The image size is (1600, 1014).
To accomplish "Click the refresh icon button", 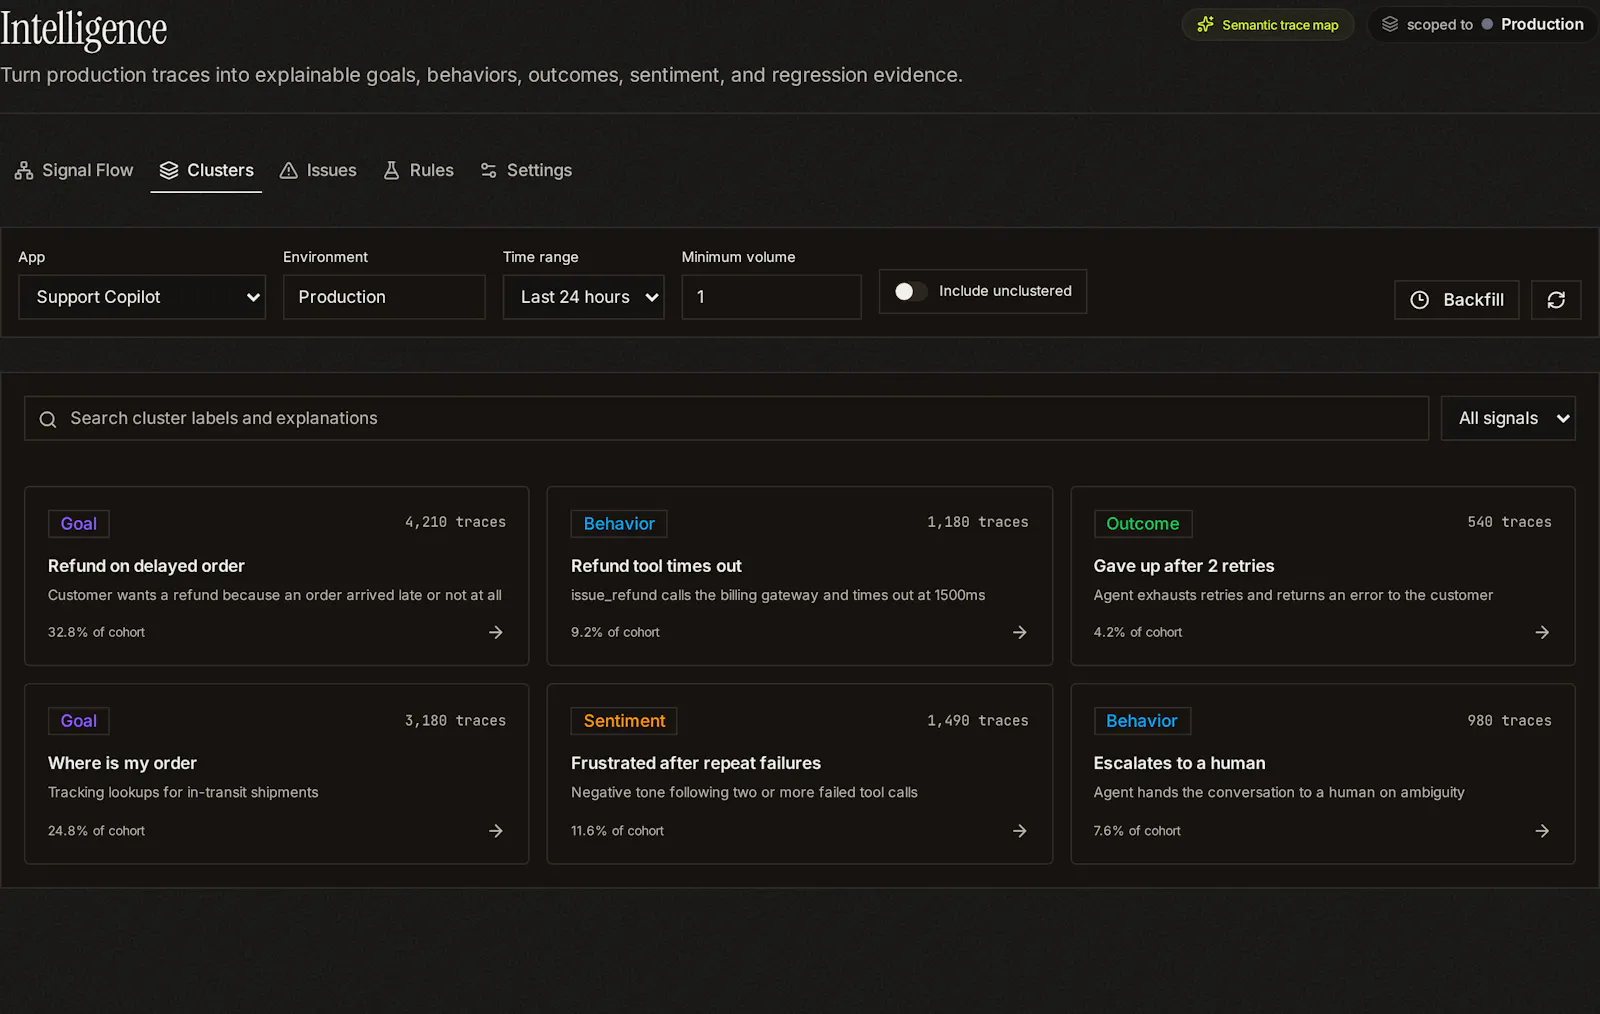I will [1556, 300].
